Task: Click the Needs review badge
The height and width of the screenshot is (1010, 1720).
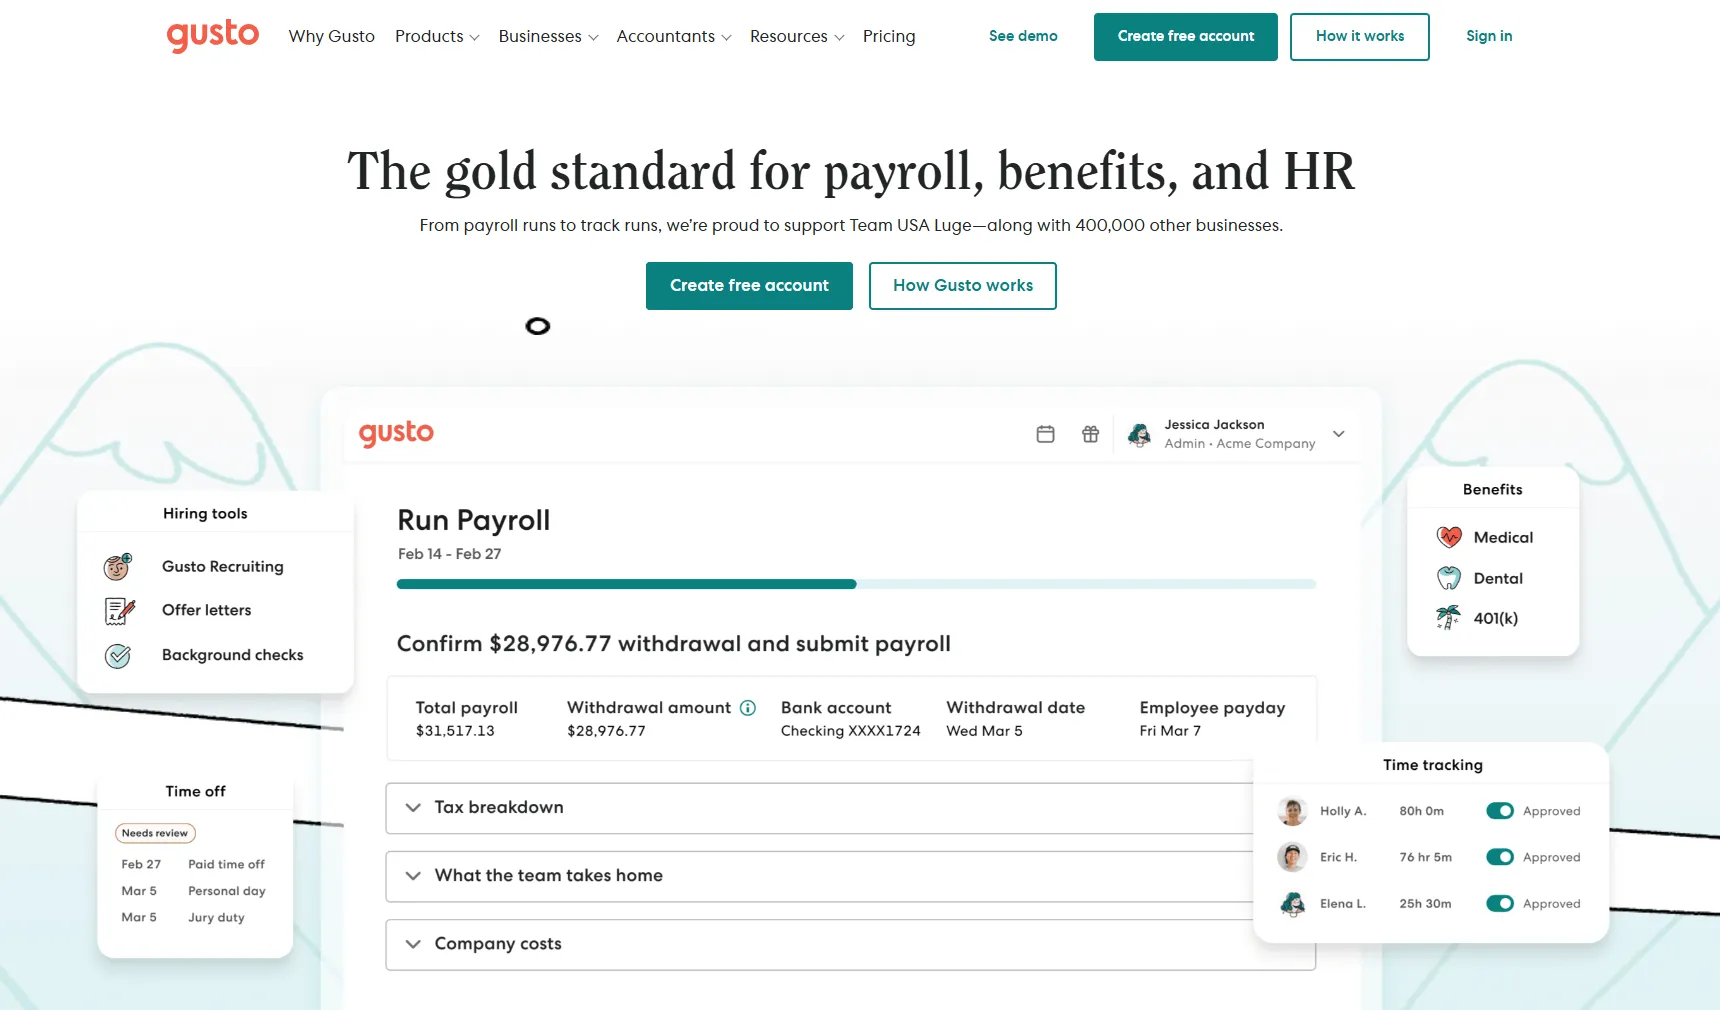Action: [x=155, y=833]
